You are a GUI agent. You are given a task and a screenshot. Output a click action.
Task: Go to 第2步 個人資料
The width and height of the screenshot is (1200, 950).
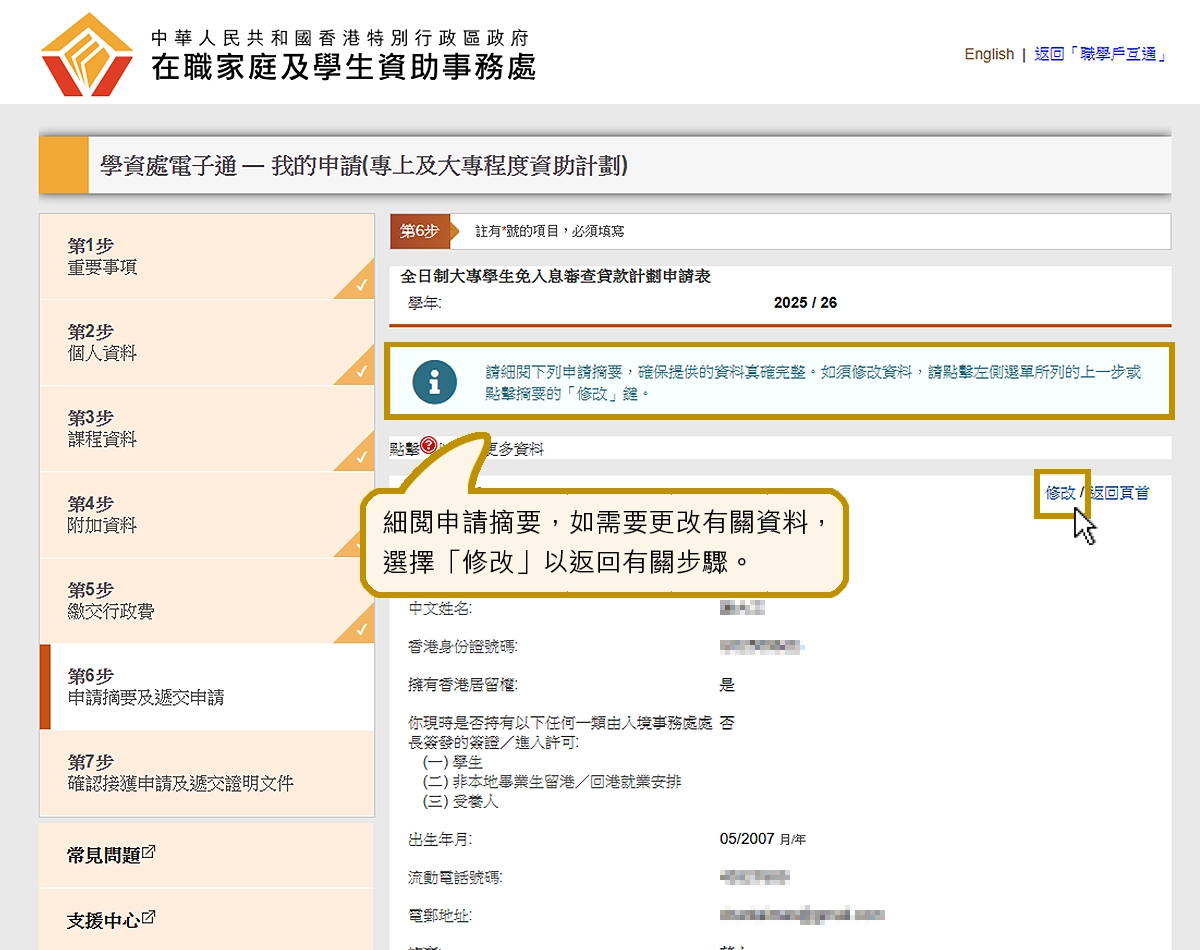point(103,343)
